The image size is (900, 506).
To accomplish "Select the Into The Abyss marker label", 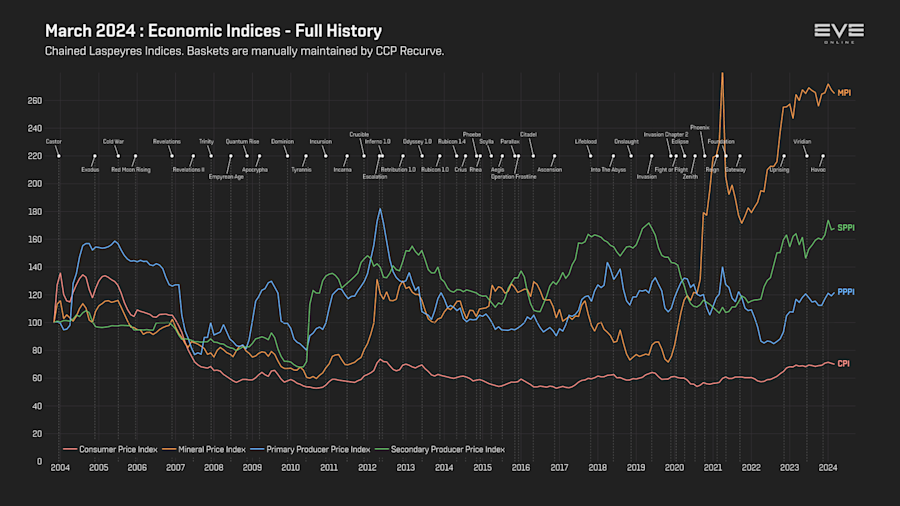I will pos(608,170).
